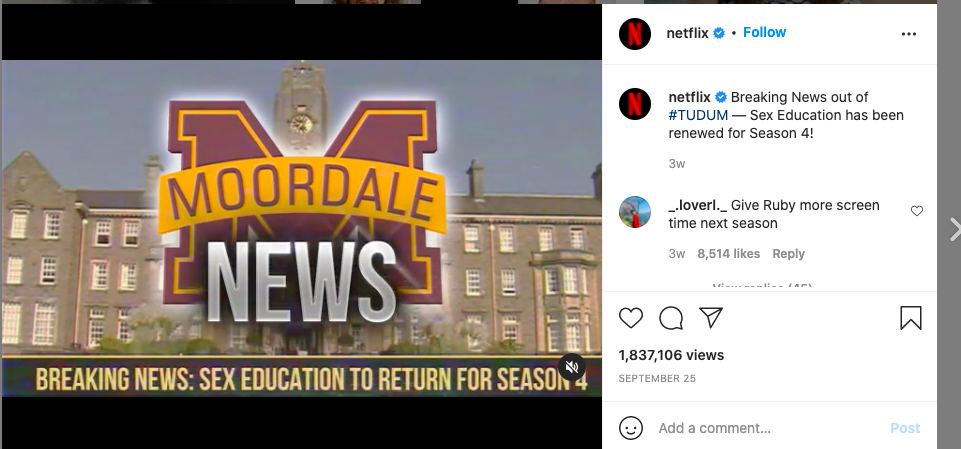This screenshot has width=961, height=449.
Task: Open the emoji picker smiley icon
Action: tap(631, 428)
